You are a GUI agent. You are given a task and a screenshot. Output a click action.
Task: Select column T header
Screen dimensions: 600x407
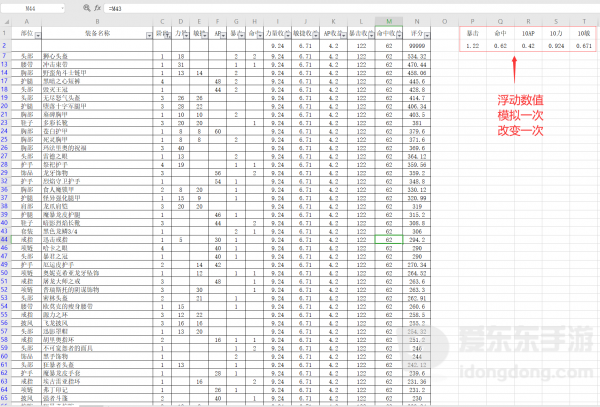pos(584,20)
